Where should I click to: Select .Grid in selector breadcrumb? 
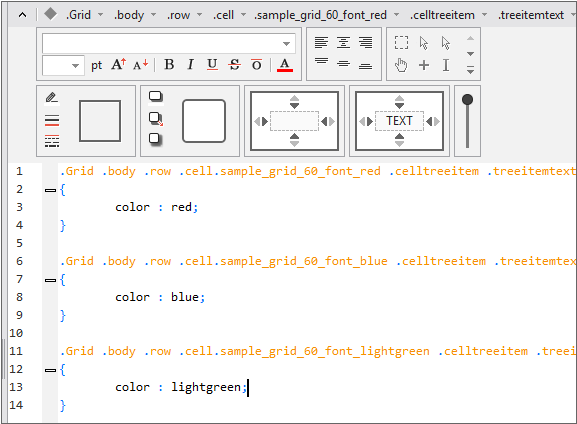tap(78, 15)
